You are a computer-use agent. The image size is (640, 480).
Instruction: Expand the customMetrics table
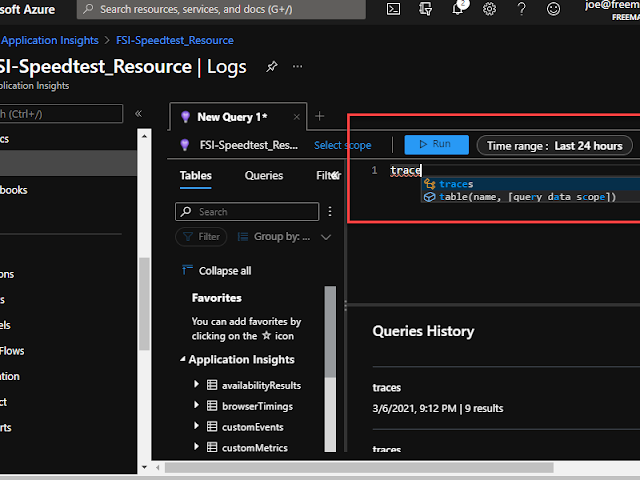[x=196, y=447]
